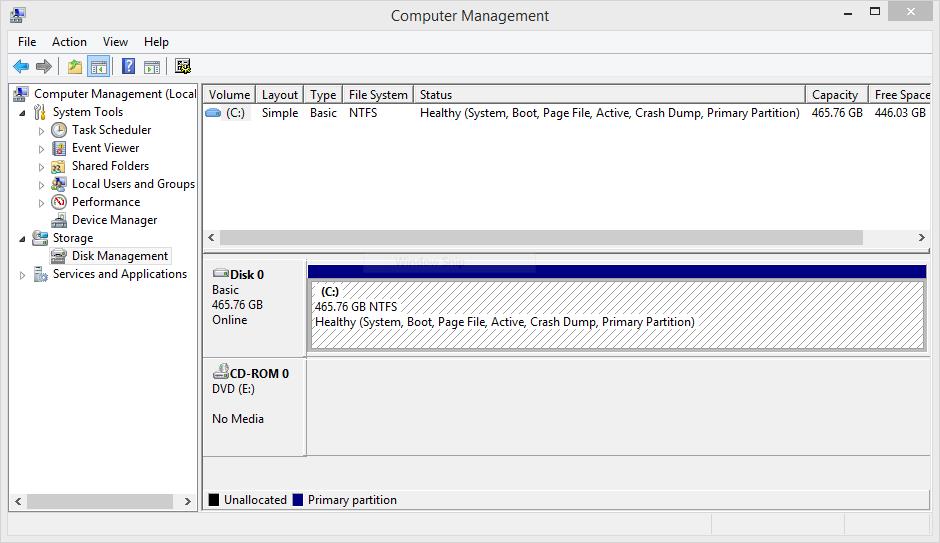Image resolution: width=940 pixels, height=543 pixels.
Task: Click the volume list horizontal scrollbar right arrow
Action: [x=921, y=238]
